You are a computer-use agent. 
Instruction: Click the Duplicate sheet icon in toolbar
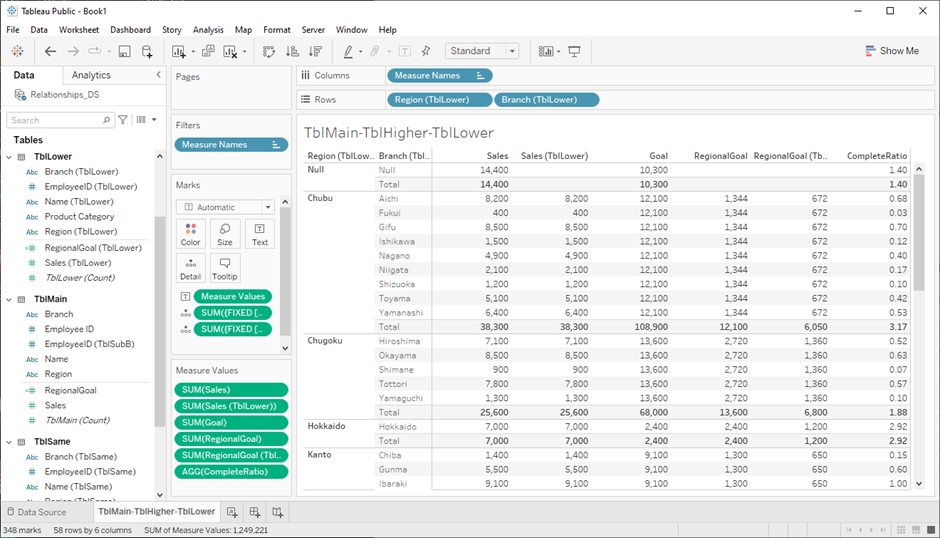[x=208, y=52]
